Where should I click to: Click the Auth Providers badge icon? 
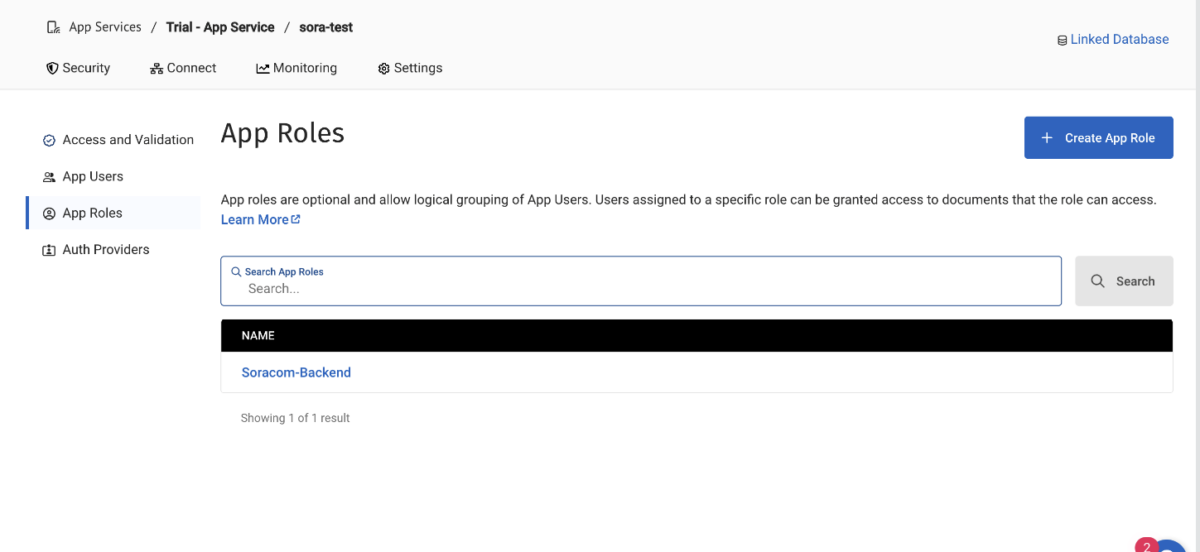(49, 250)
